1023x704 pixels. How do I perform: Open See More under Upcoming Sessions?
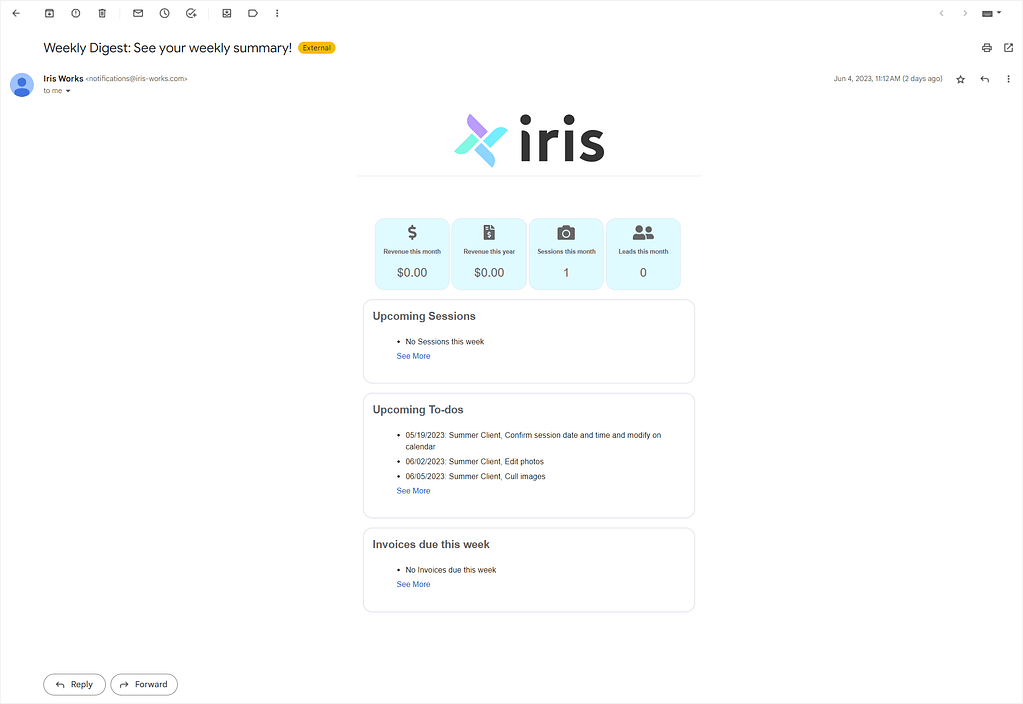point(414,356)
